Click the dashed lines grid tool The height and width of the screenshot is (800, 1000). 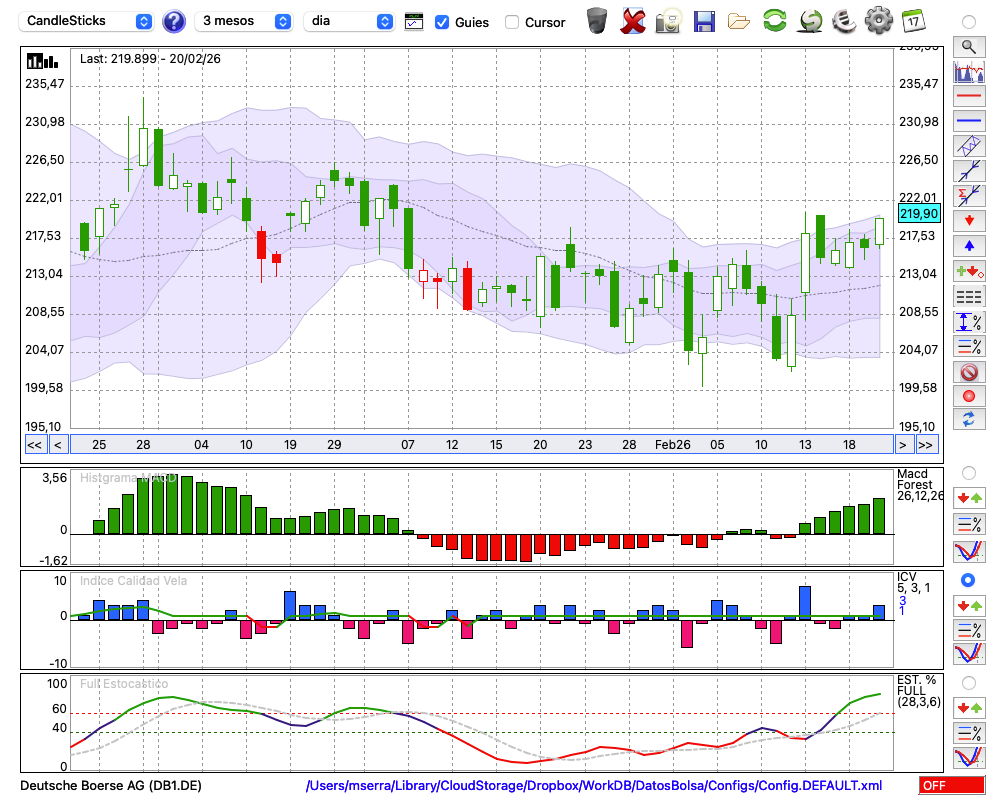[x=969, y=296]
